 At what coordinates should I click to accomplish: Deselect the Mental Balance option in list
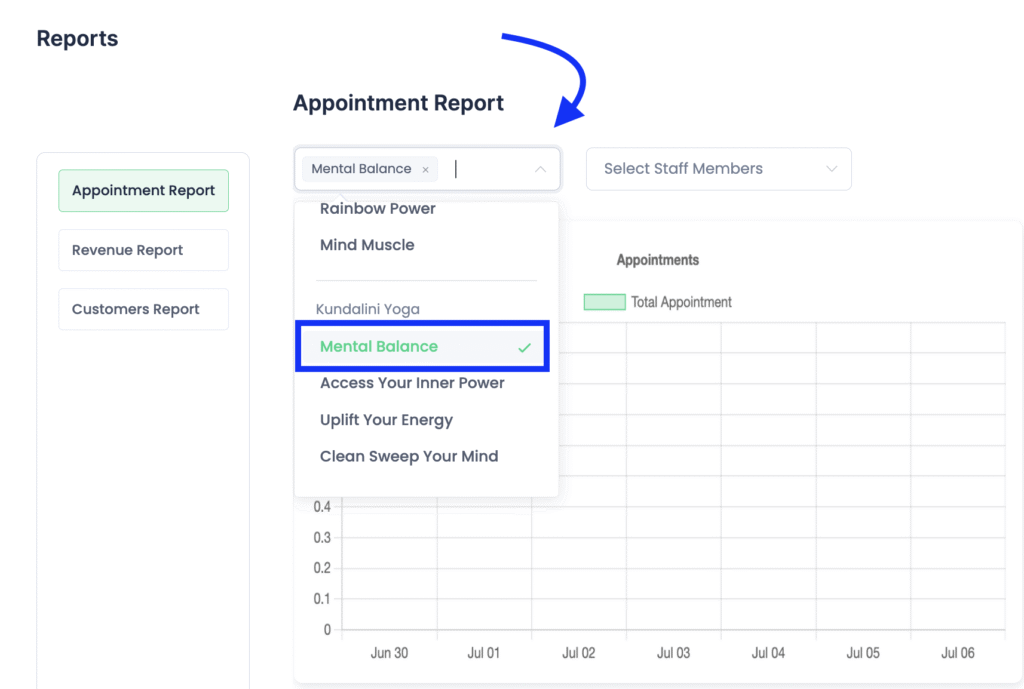coord(380,347)
